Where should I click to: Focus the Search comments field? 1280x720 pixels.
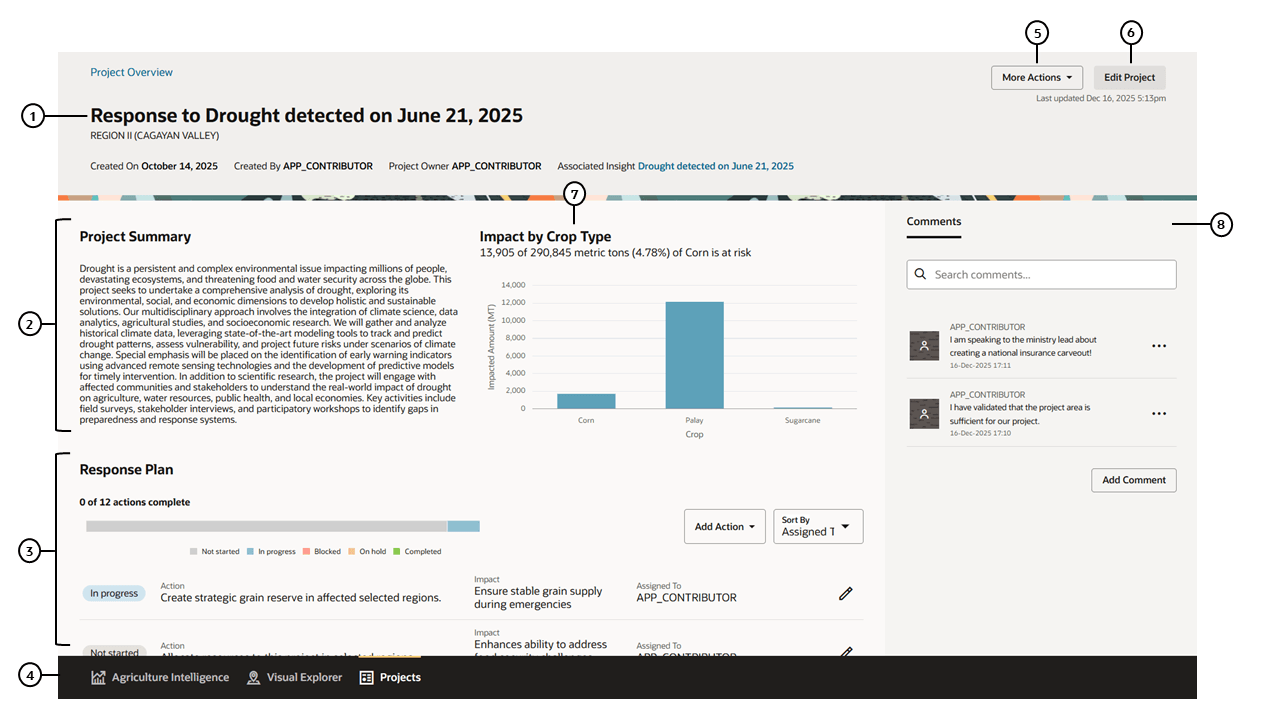(1041, 275)
